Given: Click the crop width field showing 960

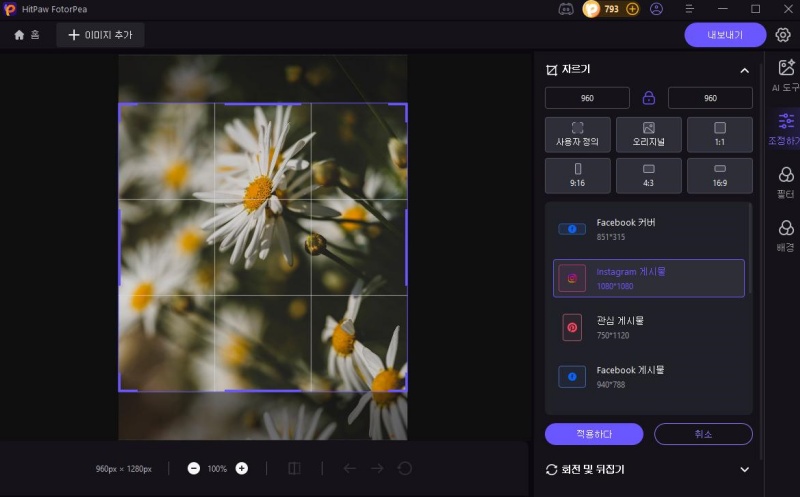Looking at the screenshot, I should 587,98.
